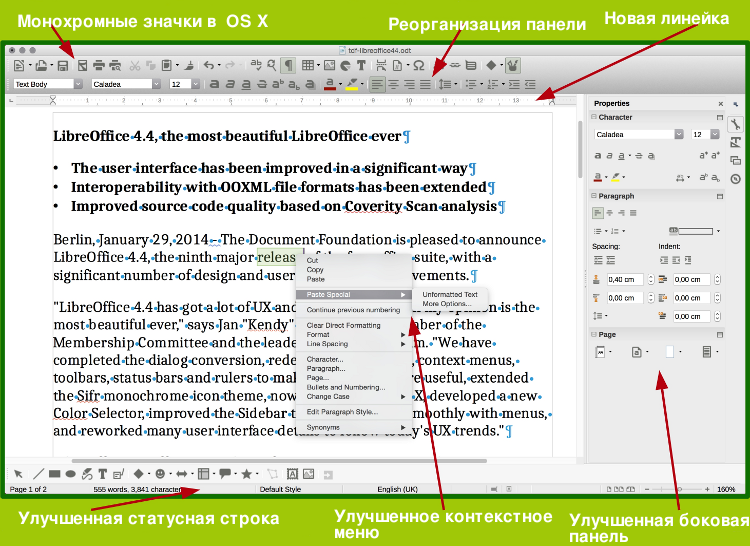
Task: Apply subscript from the formatting toolbar
Action: pyautogui.click(x=294, y=85)
